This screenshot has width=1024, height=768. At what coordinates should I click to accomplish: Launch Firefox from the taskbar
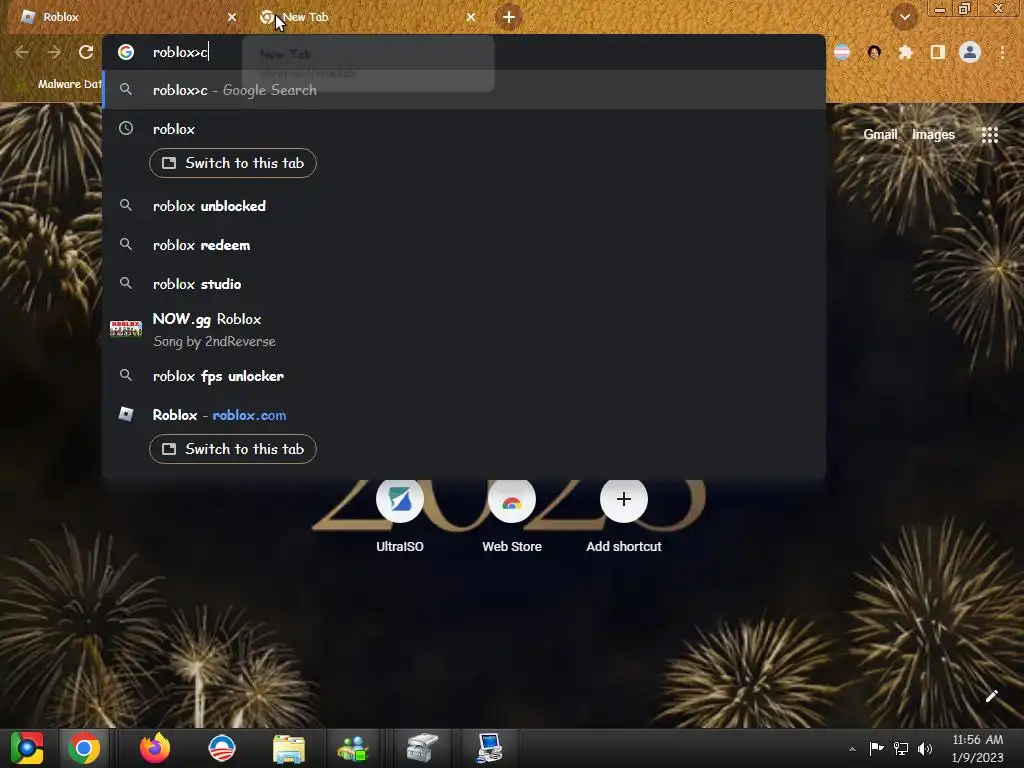tap(155, 748)
